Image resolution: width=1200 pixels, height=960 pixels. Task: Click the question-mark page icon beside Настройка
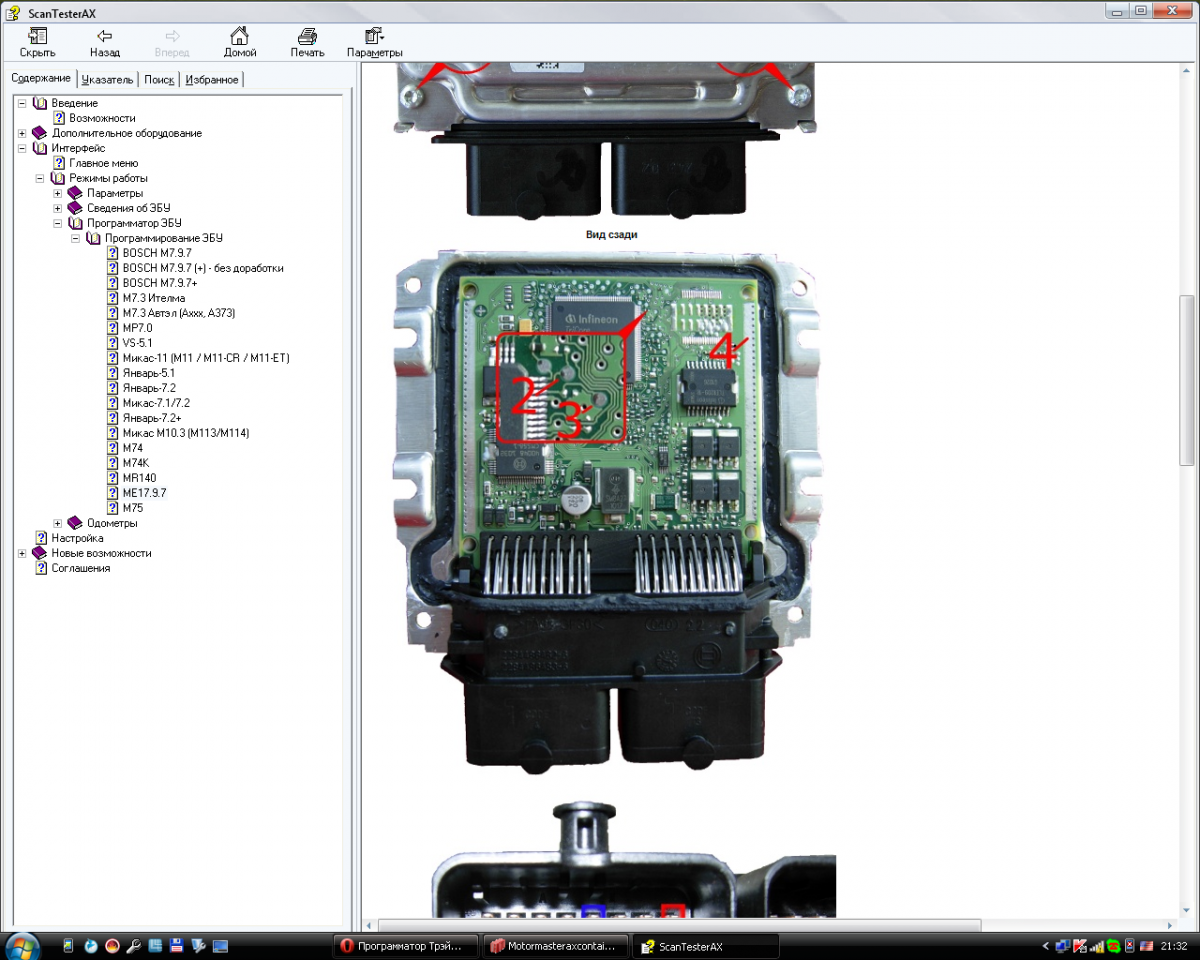(41, 538)
